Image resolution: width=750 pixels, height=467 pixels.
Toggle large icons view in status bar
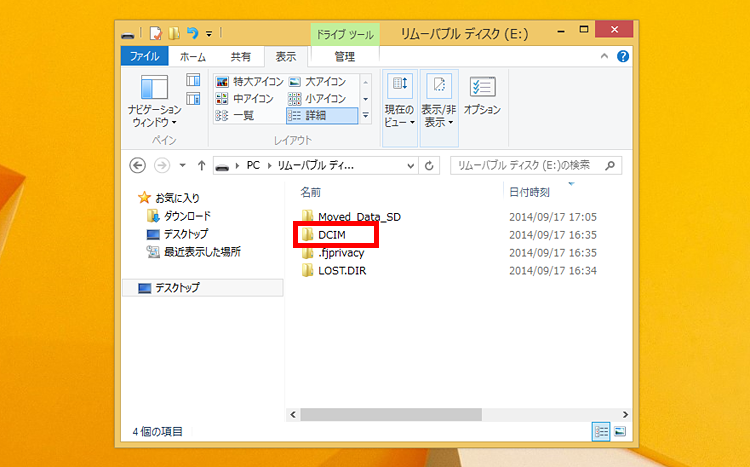(x=619, y=431)
